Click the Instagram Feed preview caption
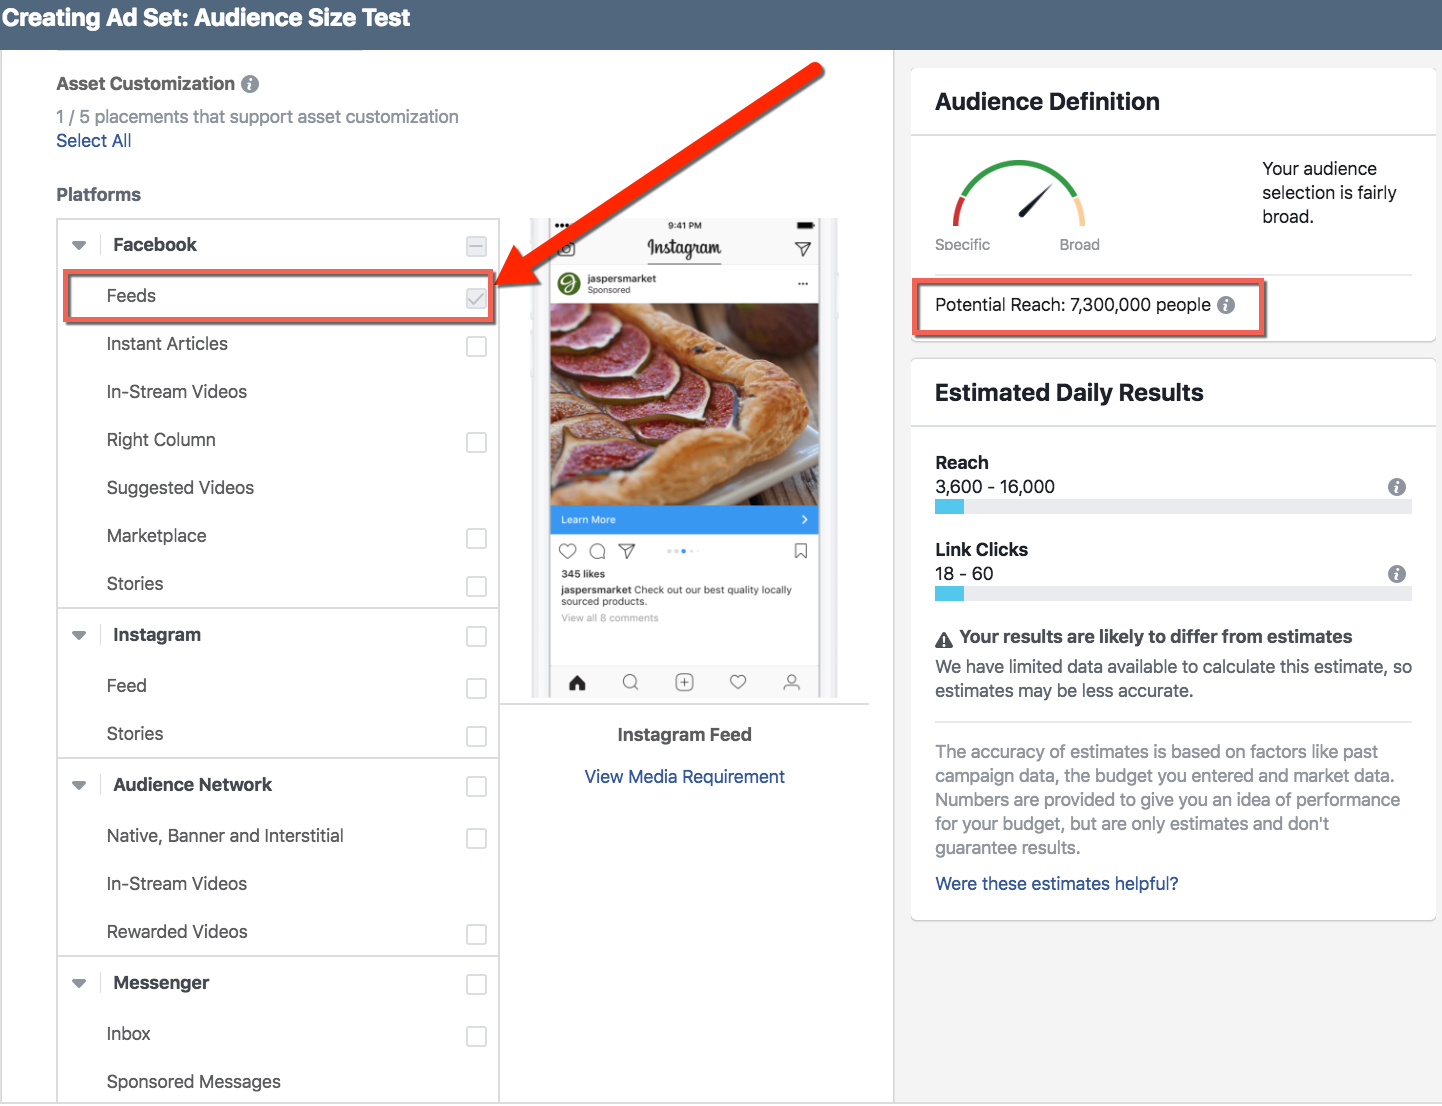 (x=684, y=735)
